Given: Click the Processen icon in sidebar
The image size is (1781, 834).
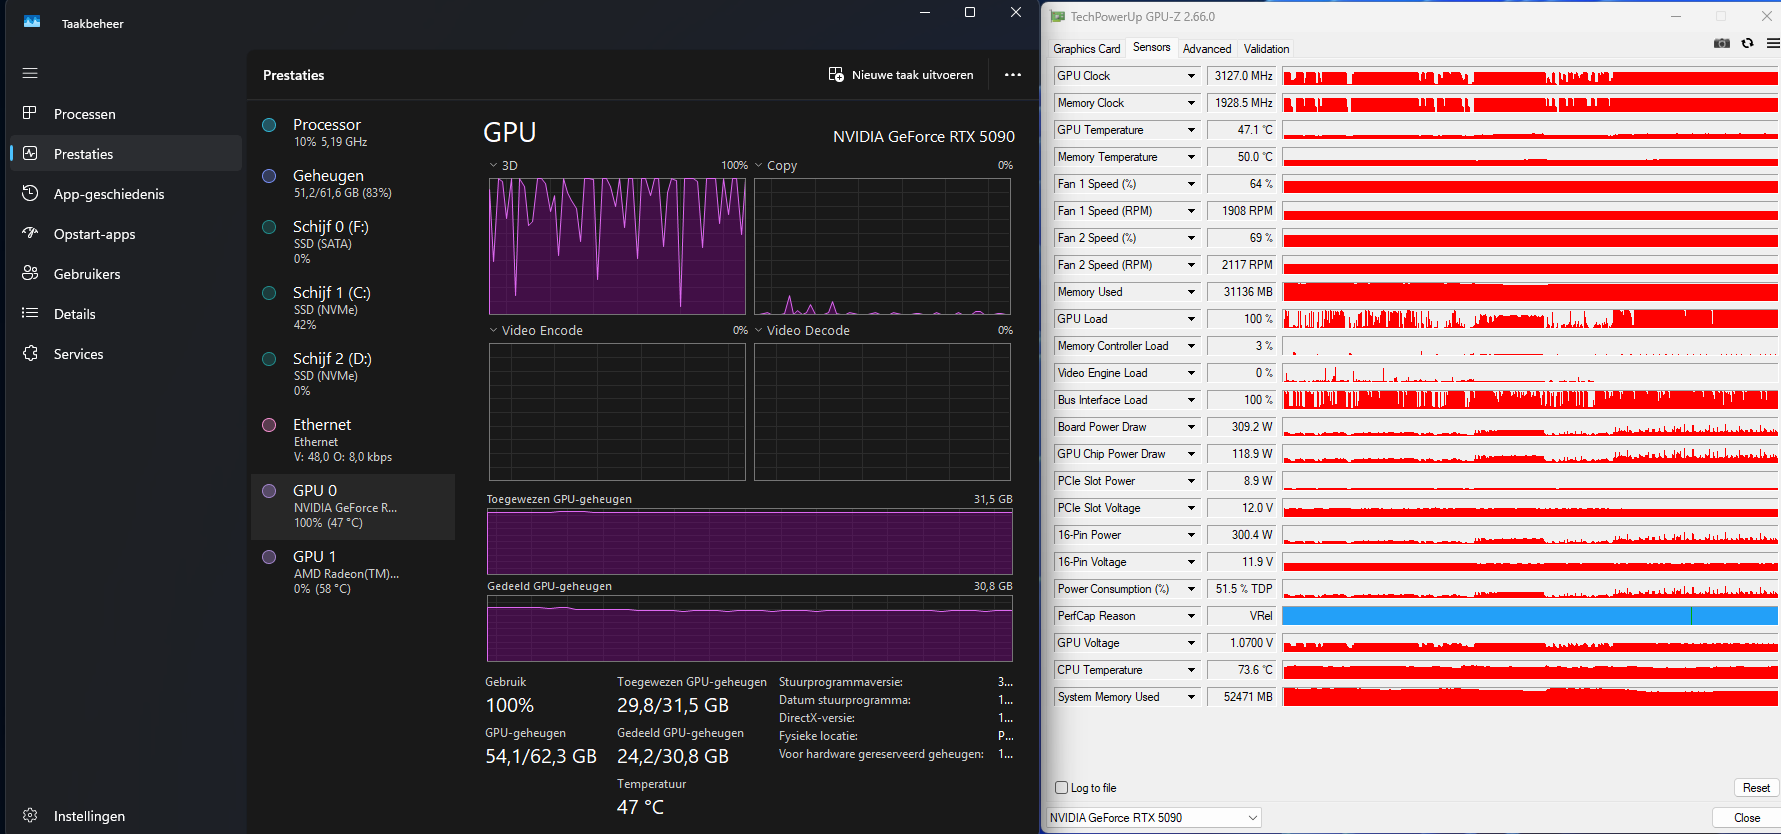Looking at the screenshot, I should [30, 113].
